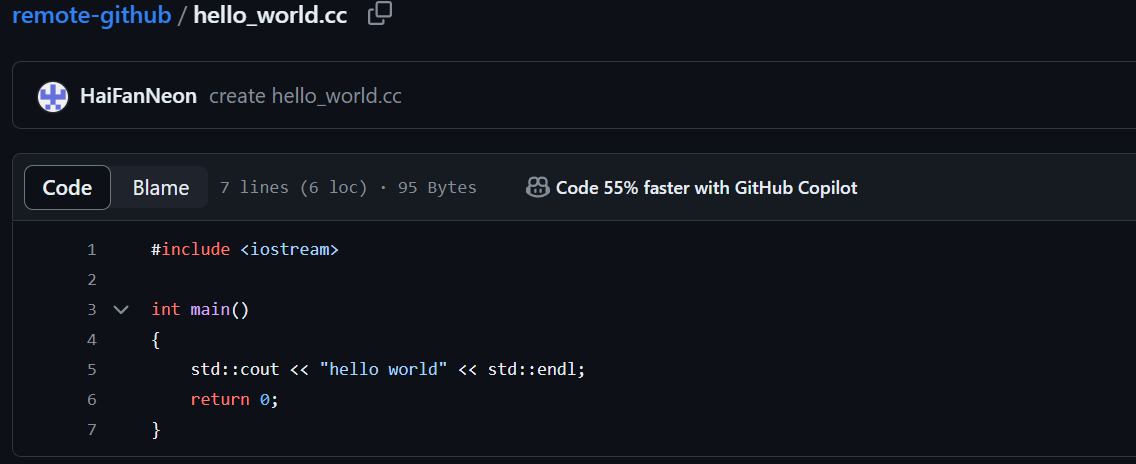Click 'Code 55% faster with GitHub Copilot'
The height and width of the screenshot is (464, 1136).
click(x=706, y=188)
